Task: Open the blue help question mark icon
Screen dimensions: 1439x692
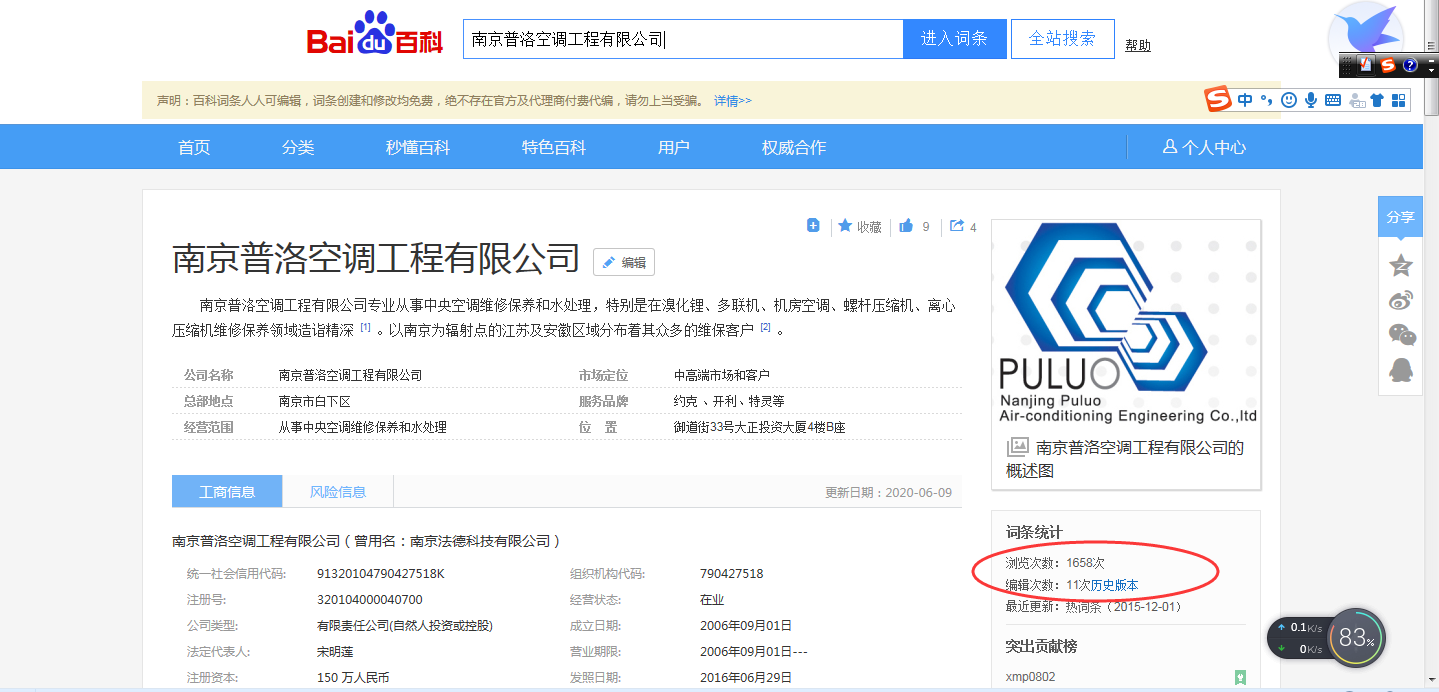Action: coord(1410,65)
